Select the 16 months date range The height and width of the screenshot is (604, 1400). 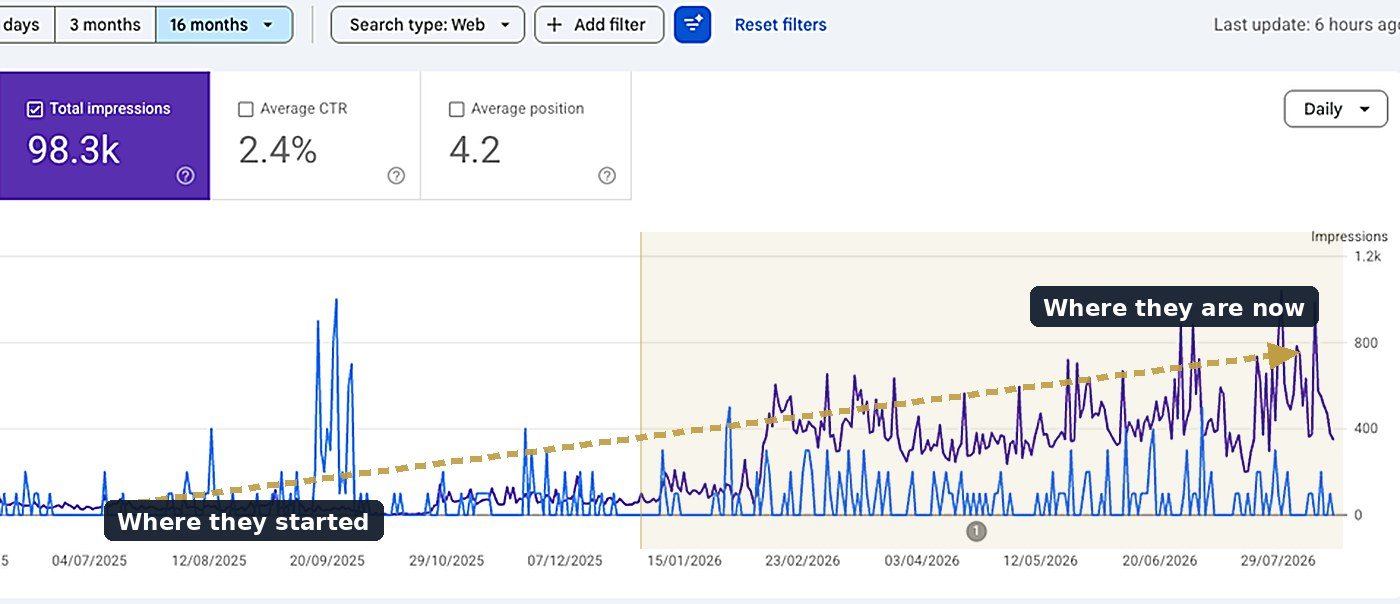[224, 25]
